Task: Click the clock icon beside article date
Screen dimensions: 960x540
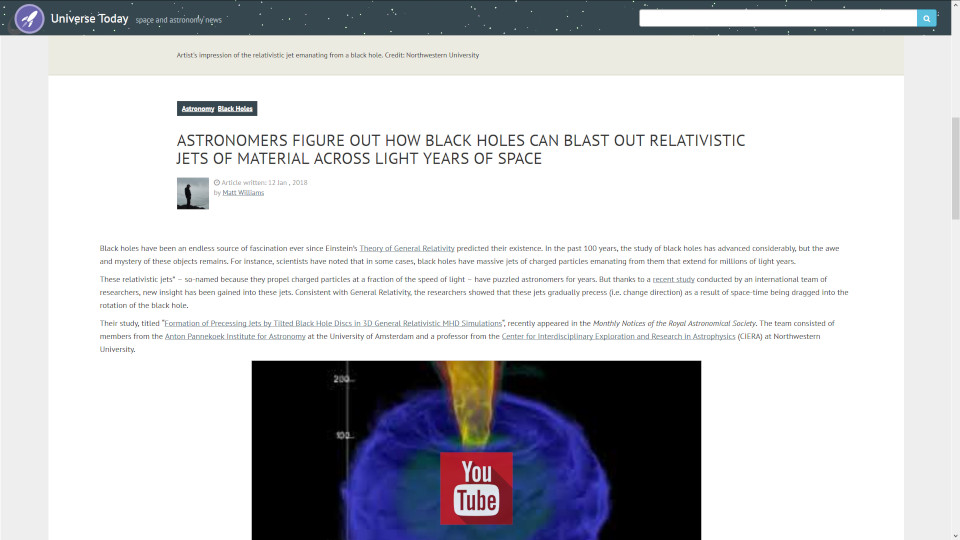Action: 217,182
